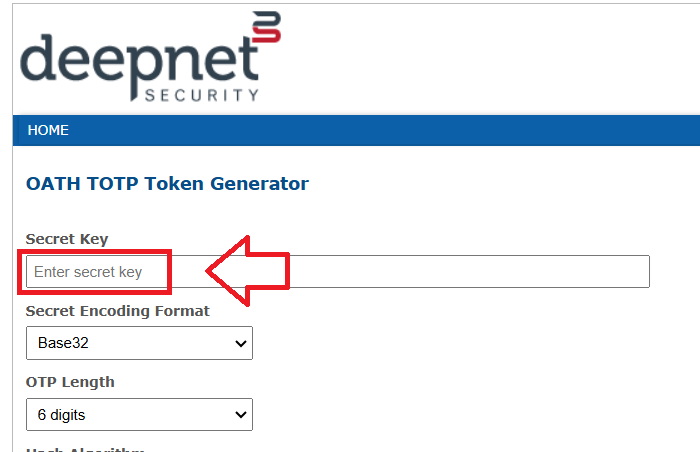Click the OATH TOTP Token Generator heading
The width and height of the screenshot is (700, 452).
167,183
